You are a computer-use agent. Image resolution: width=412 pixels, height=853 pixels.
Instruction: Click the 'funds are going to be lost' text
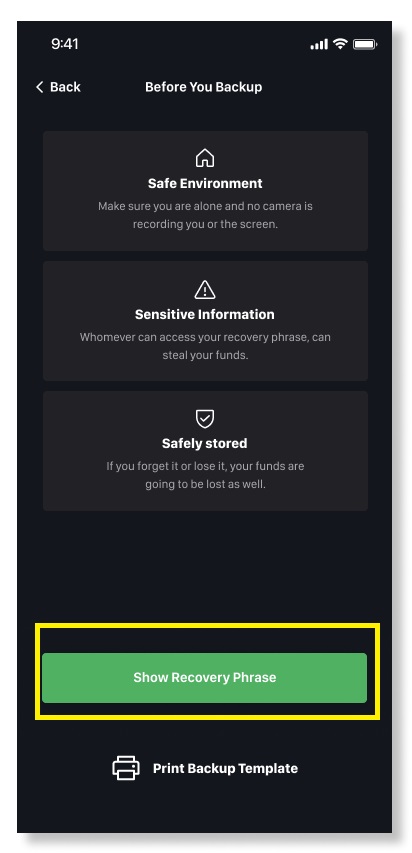pos(205,475)
